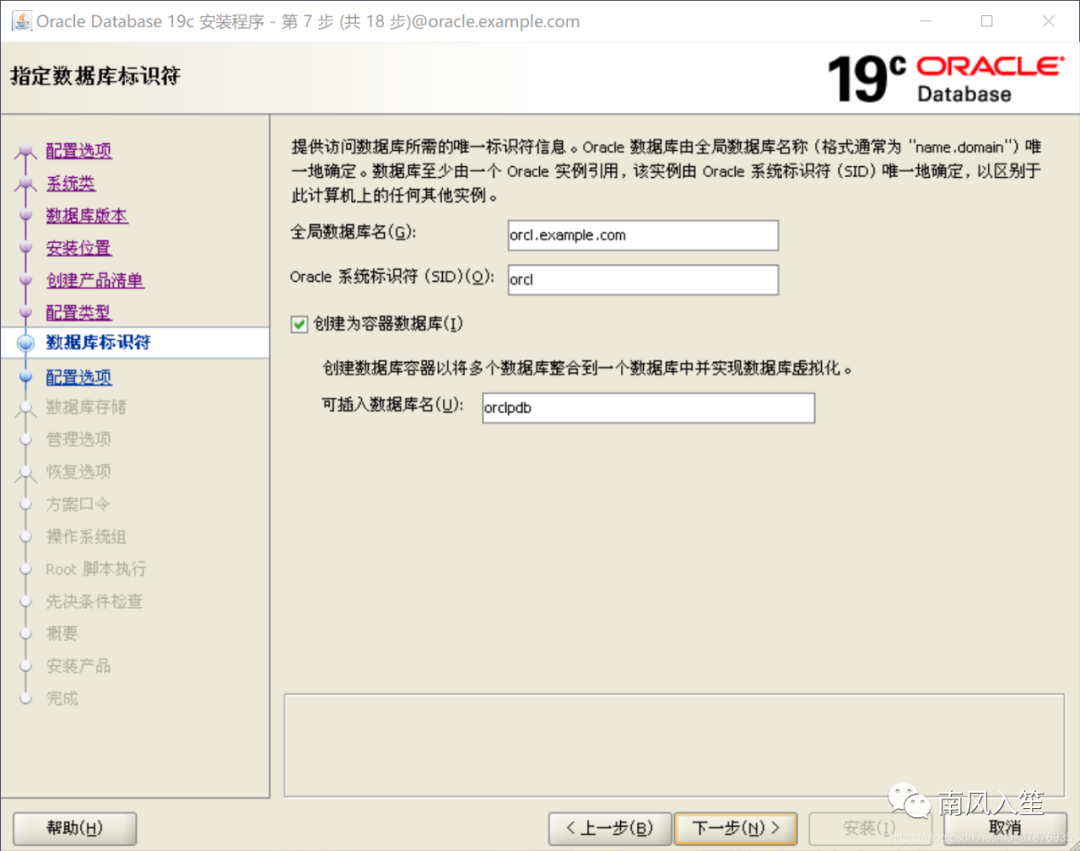Select the current 数据库标识符 step
Viewport: 1080px width, 851px height.
[x=98, y=342]
